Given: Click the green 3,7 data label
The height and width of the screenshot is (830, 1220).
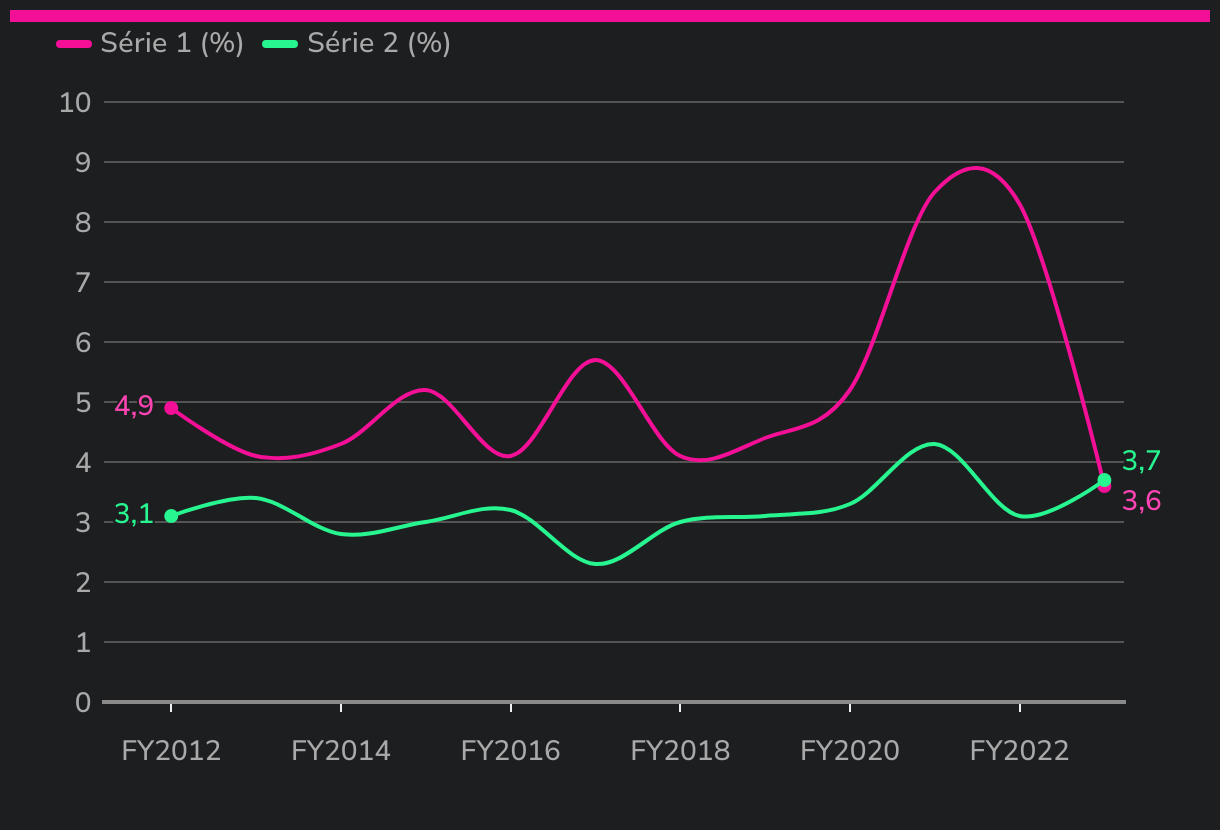Looking at the screenshot, I should coord(1141,461).
